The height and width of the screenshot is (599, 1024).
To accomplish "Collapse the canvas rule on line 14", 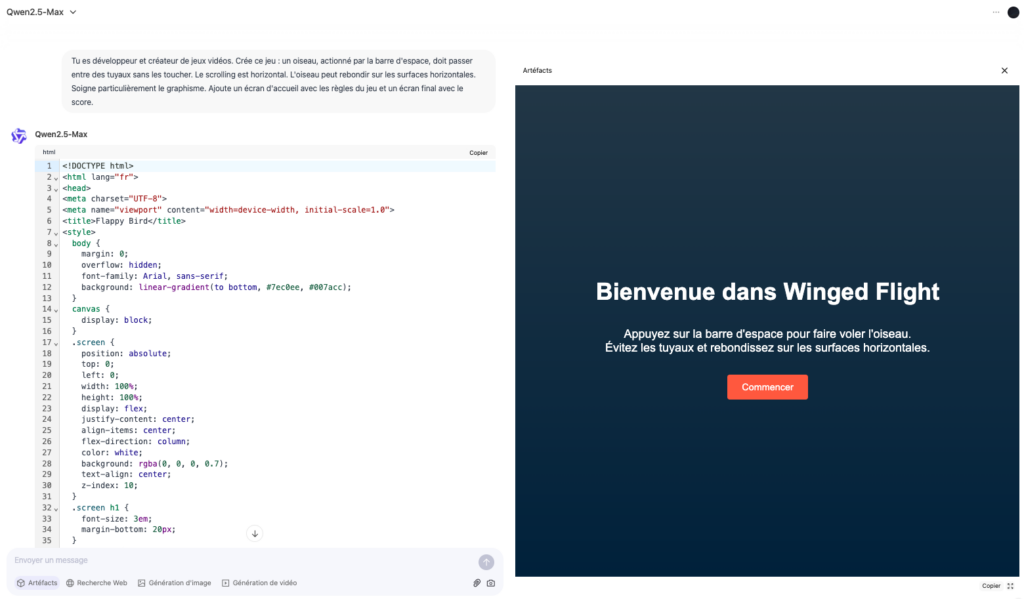I will click(x=56, y=309).
